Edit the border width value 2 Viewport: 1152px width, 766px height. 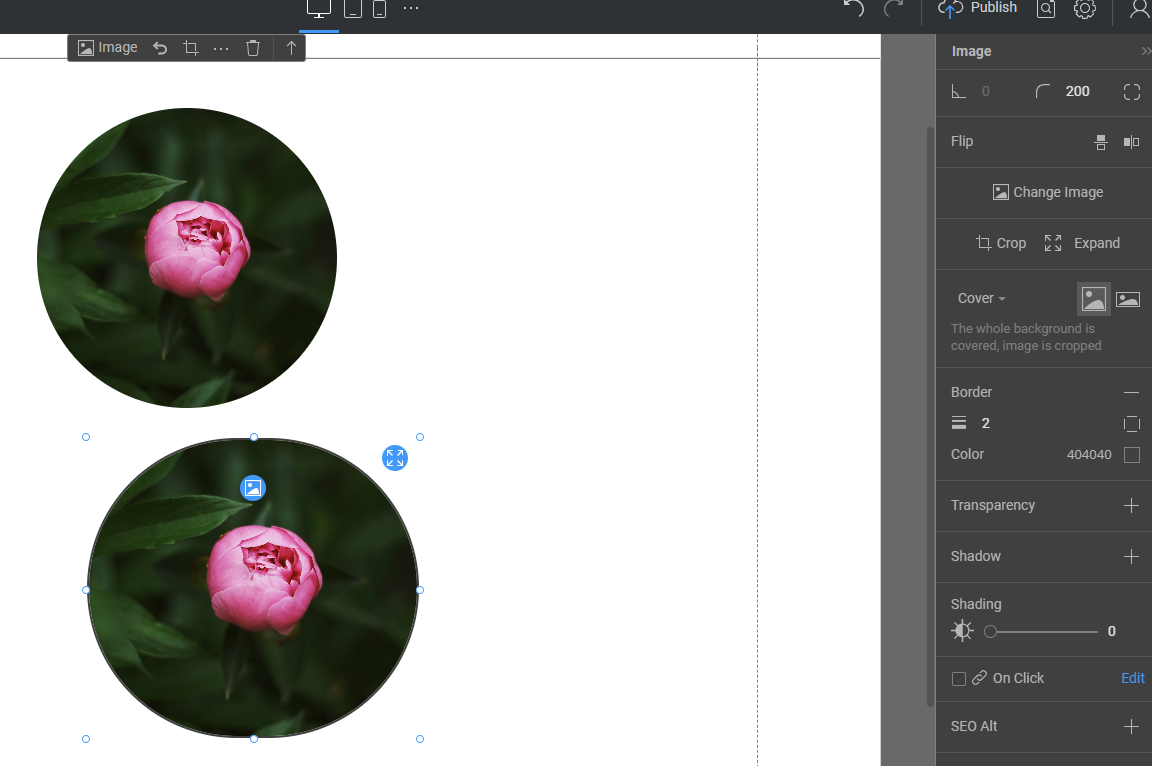click(986, 424)
